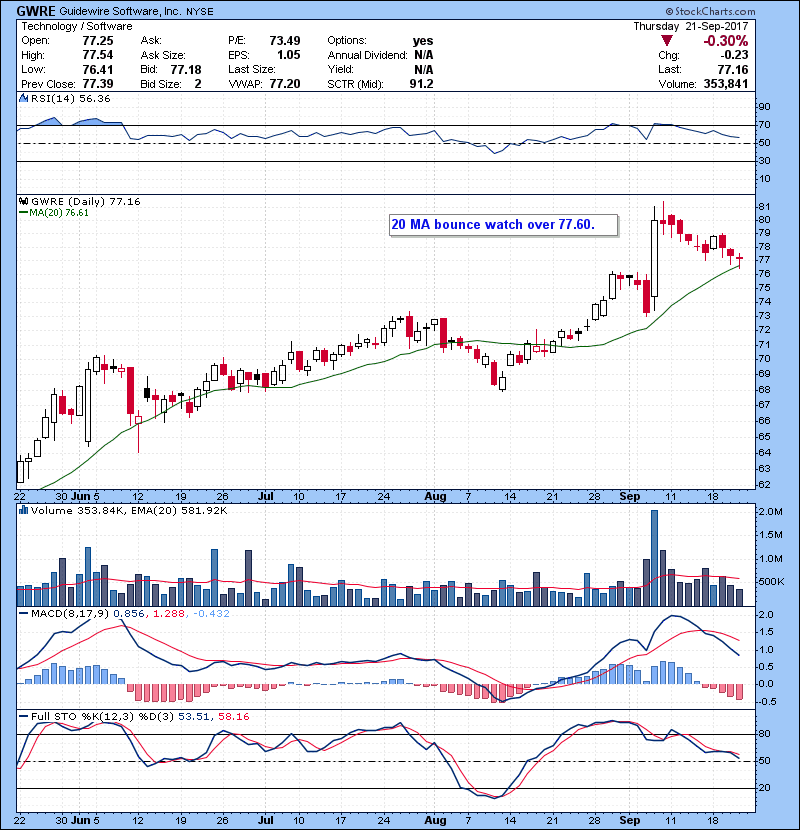This screenshot has height=830, width=800.
Task: Click the bar-chart icon beside the Volume label
Action: click(23, 510)
